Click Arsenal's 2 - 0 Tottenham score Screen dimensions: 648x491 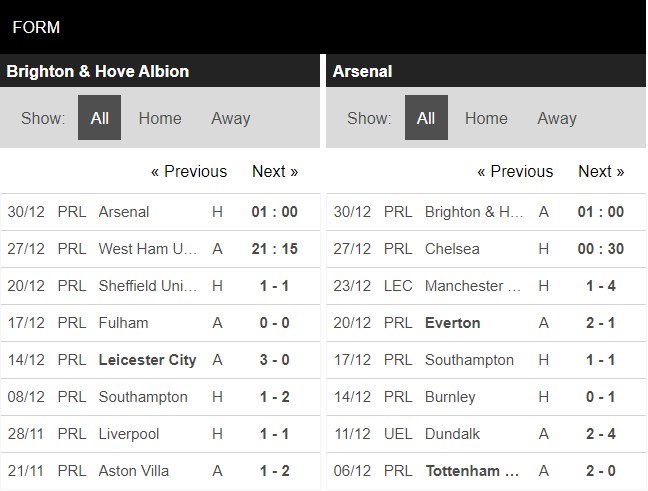(600, 471)
